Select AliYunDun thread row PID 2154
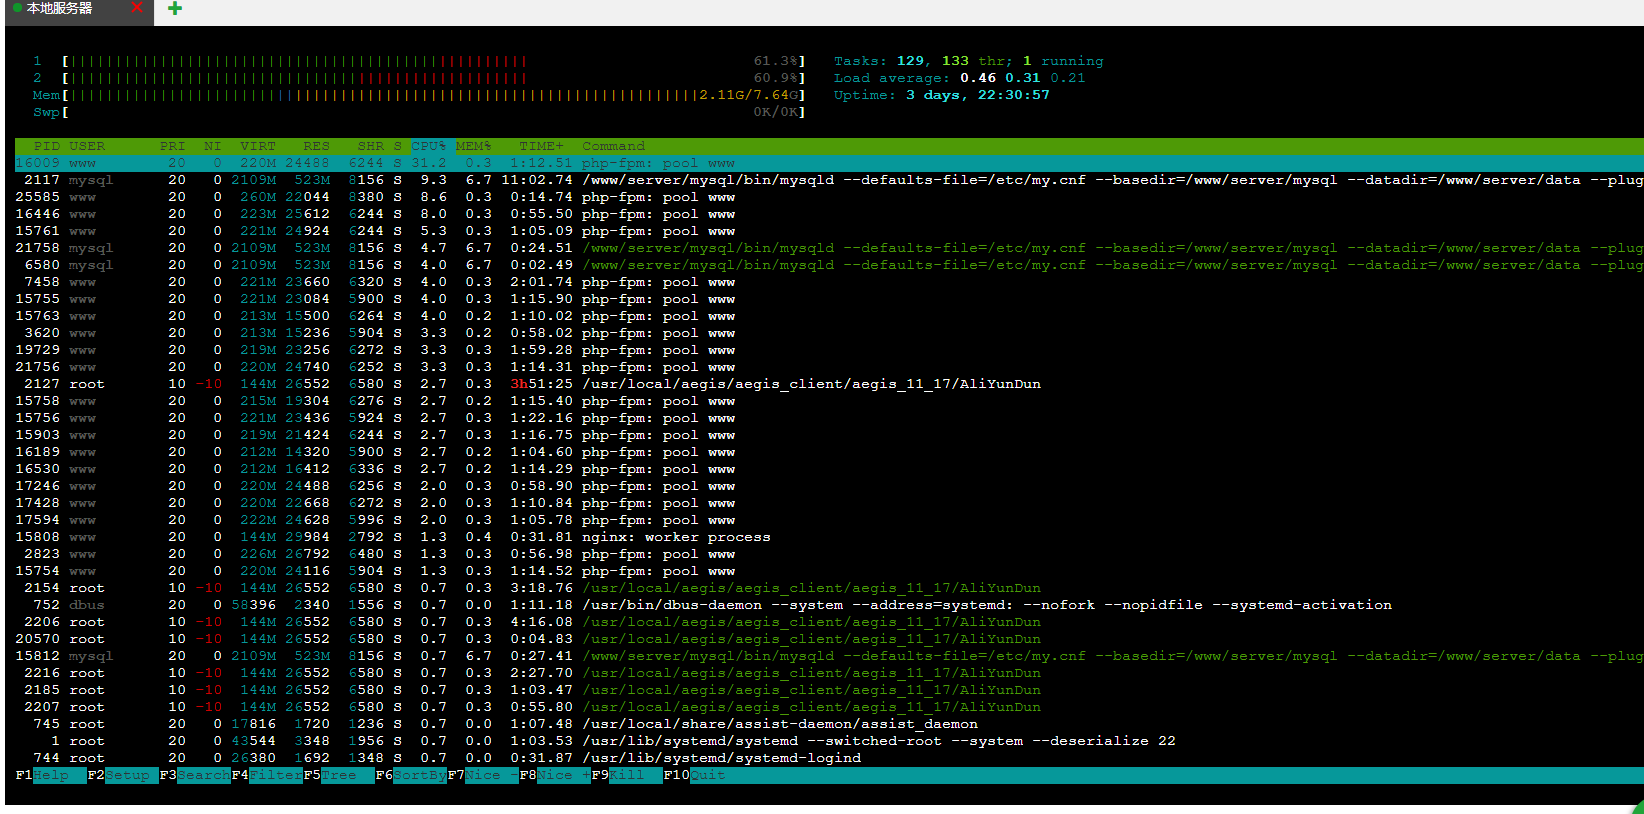This screenshot has height=814, width=1644. pos(829,588)
